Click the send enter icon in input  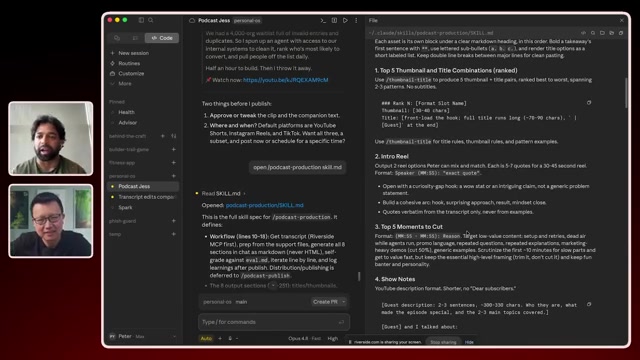point(341,322)
